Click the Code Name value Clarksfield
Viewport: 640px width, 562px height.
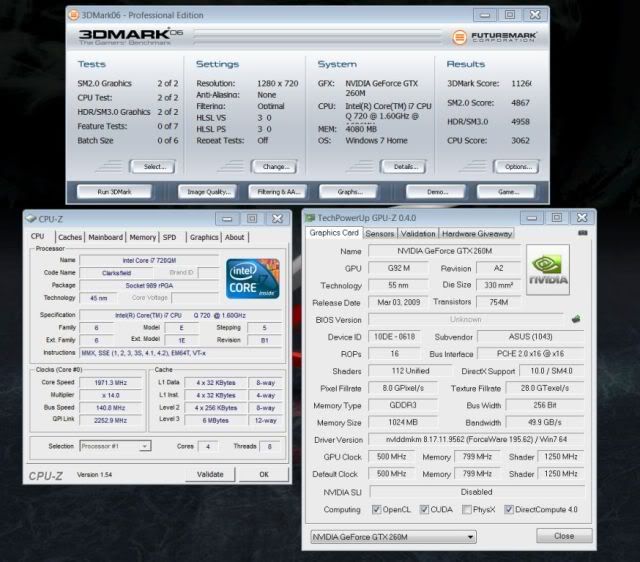click(116, 273)
